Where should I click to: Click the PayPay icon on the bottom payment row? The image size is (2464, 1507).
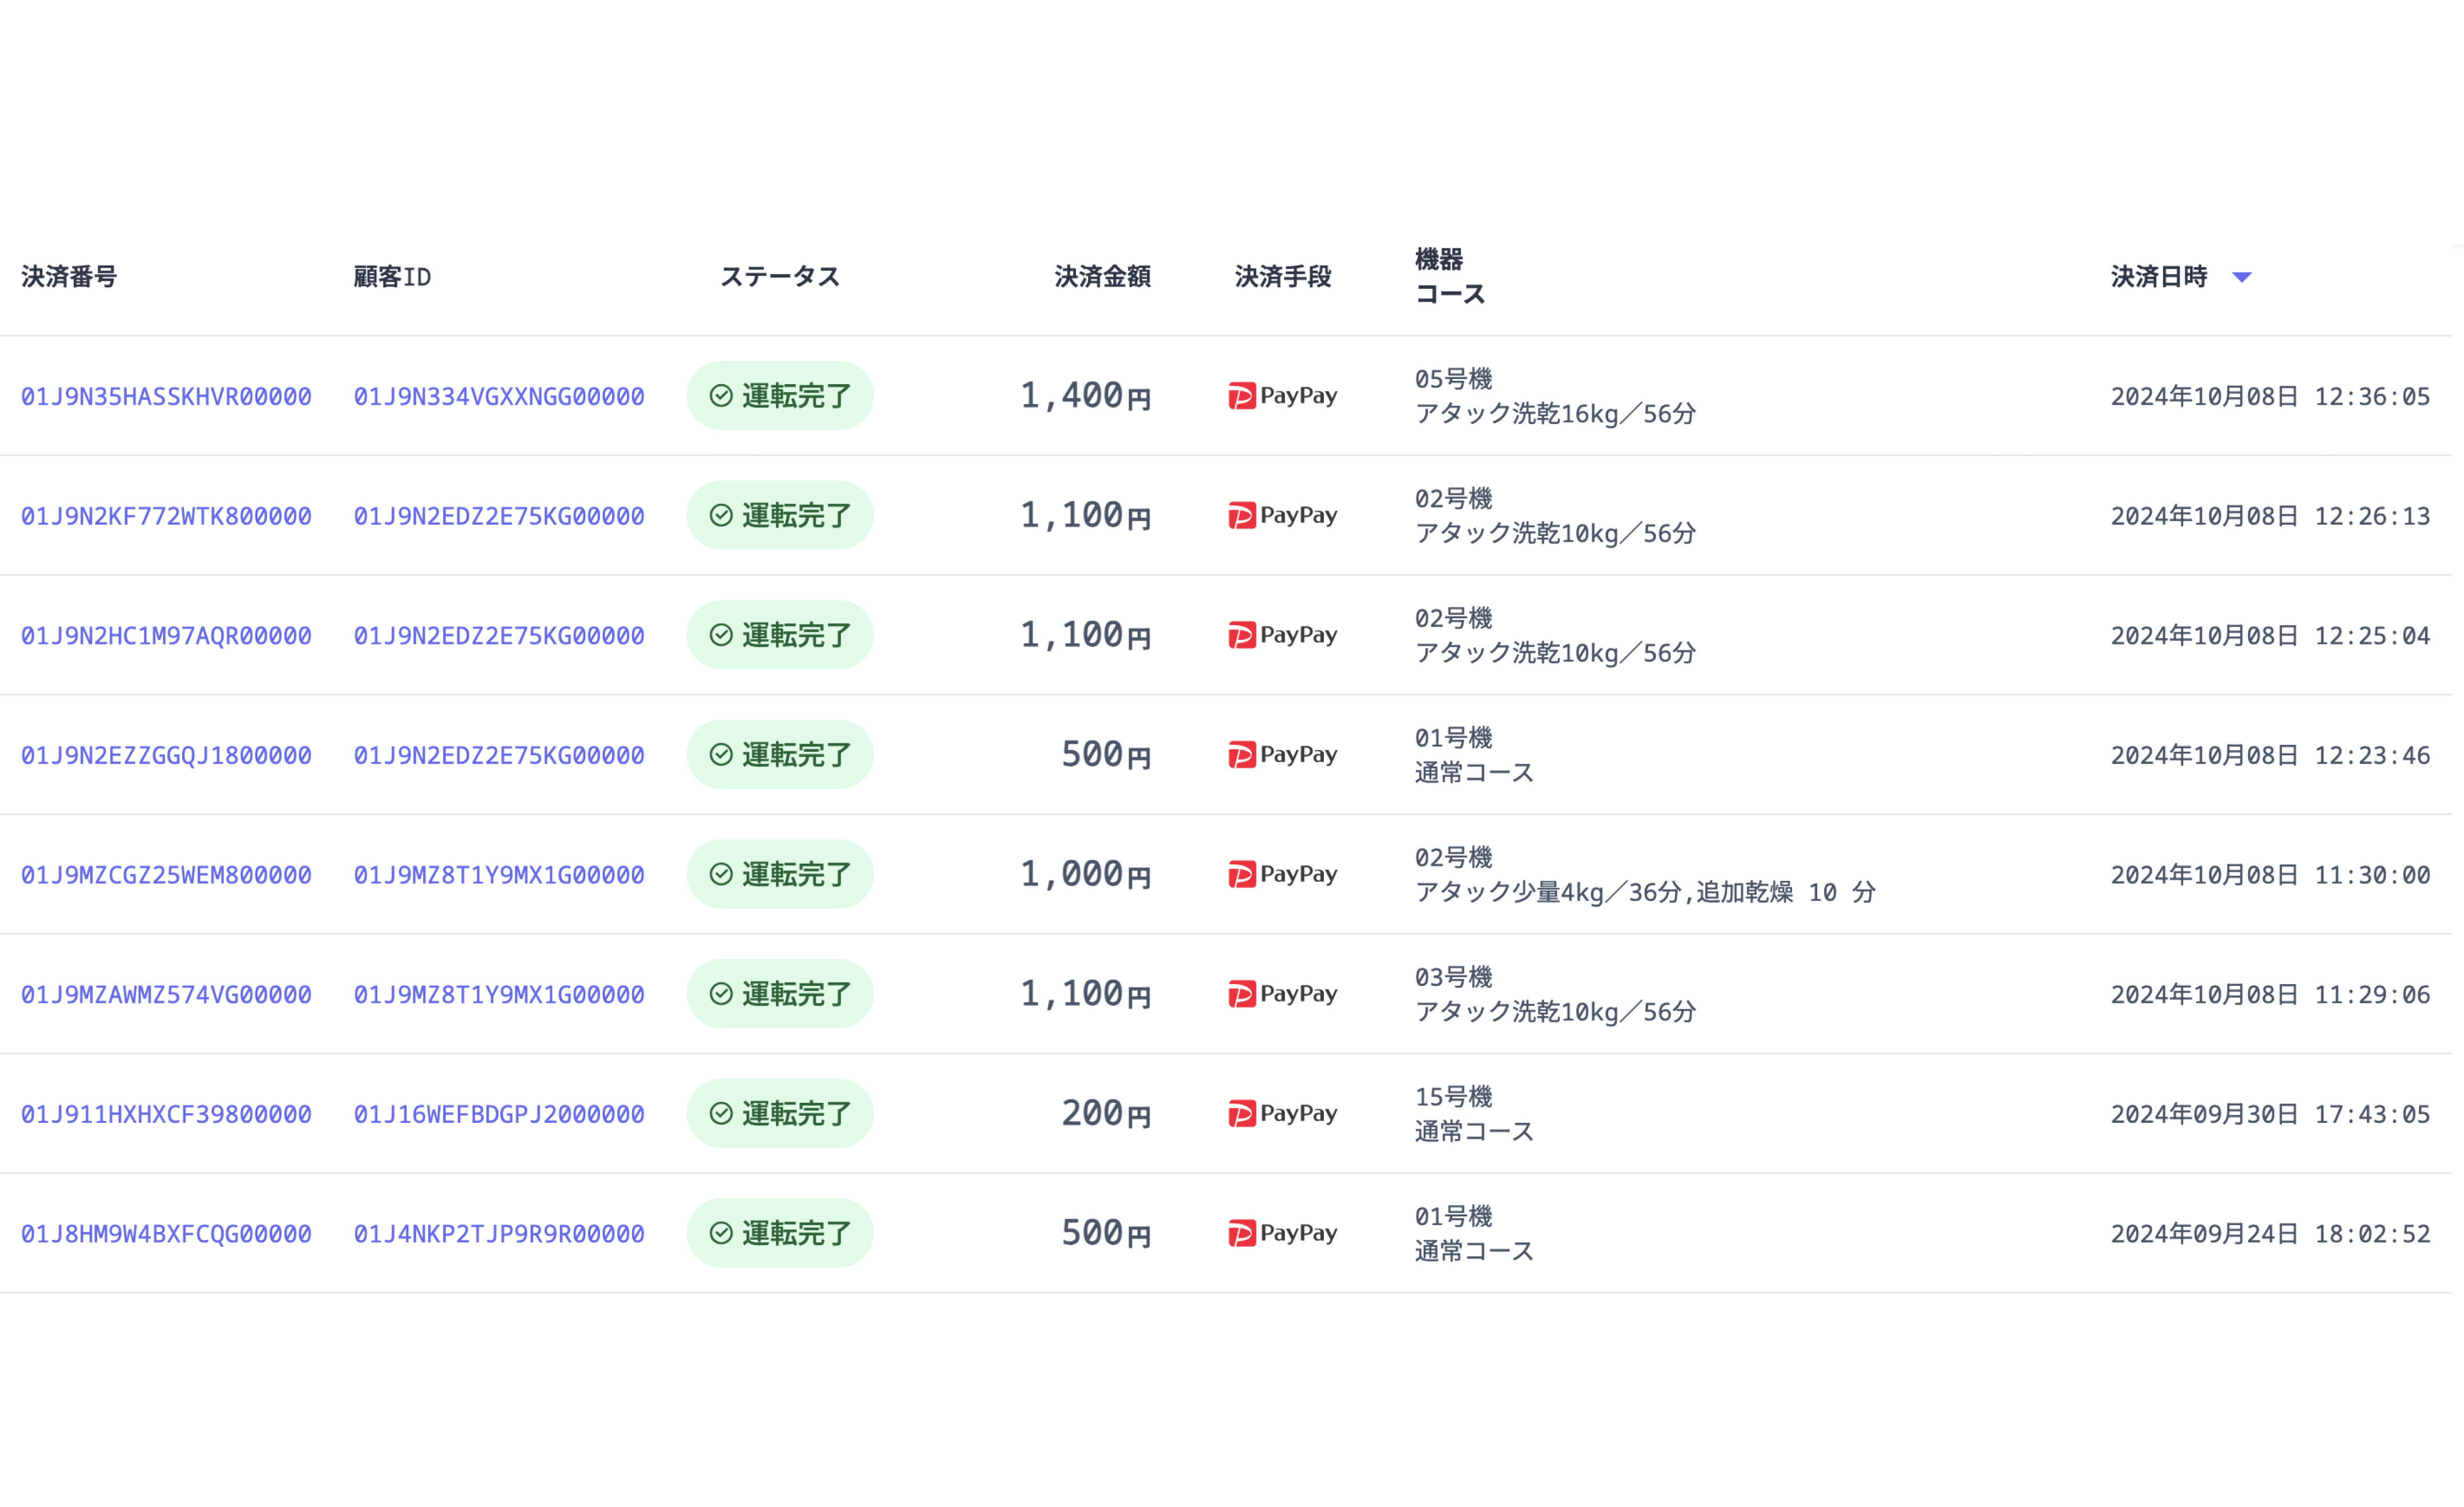tap(1243, 1233)
